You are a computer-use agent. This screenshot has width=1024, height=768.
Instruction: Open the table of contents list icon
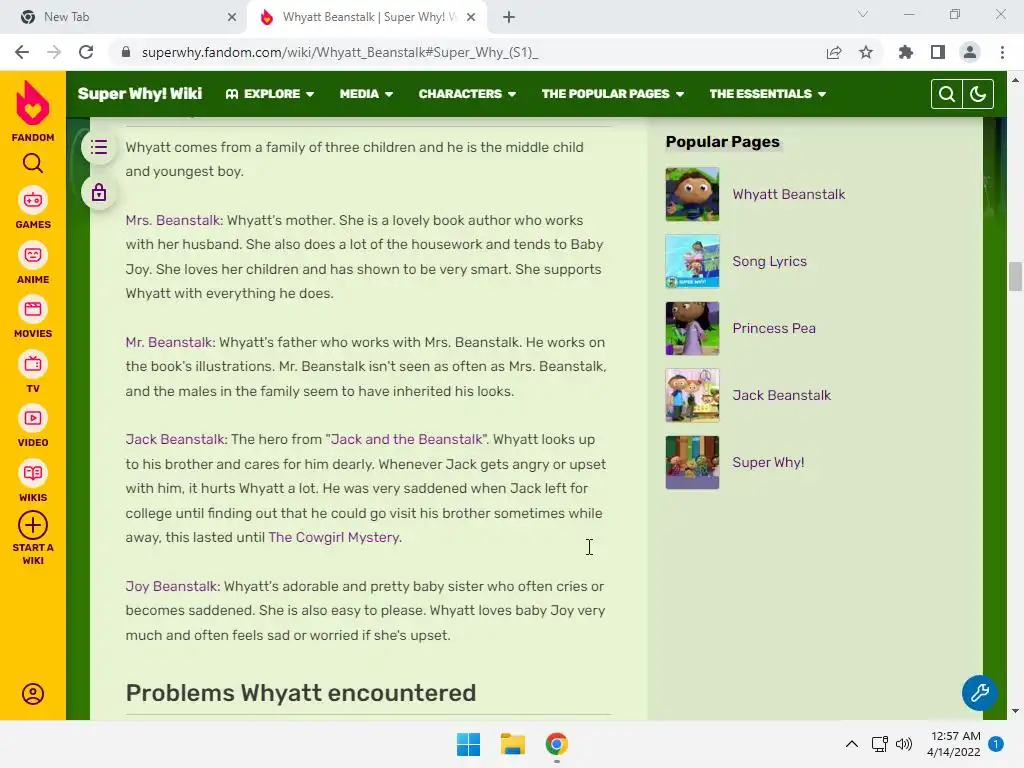[x=99, y=147]
